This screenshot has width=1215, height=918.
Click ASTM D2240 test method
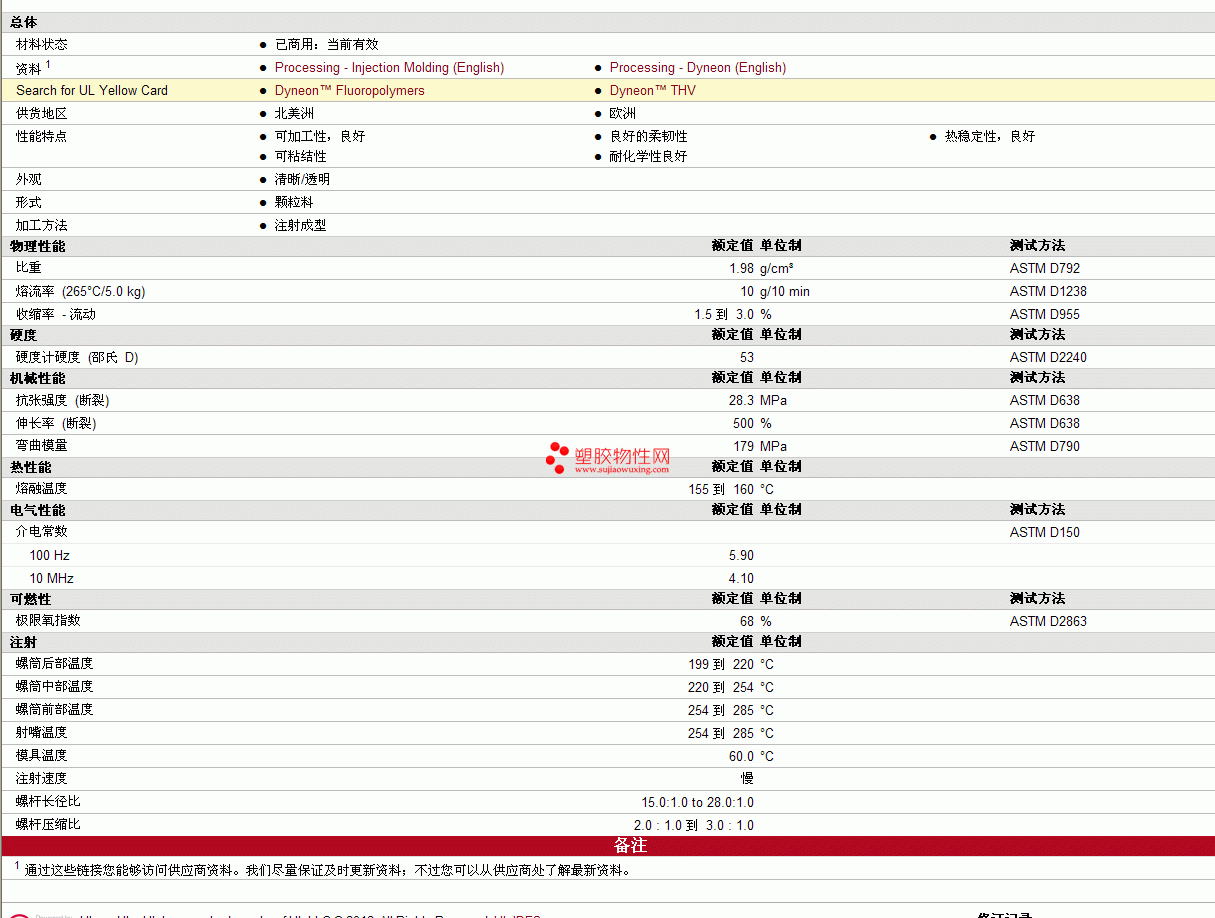pos(1048,358)
